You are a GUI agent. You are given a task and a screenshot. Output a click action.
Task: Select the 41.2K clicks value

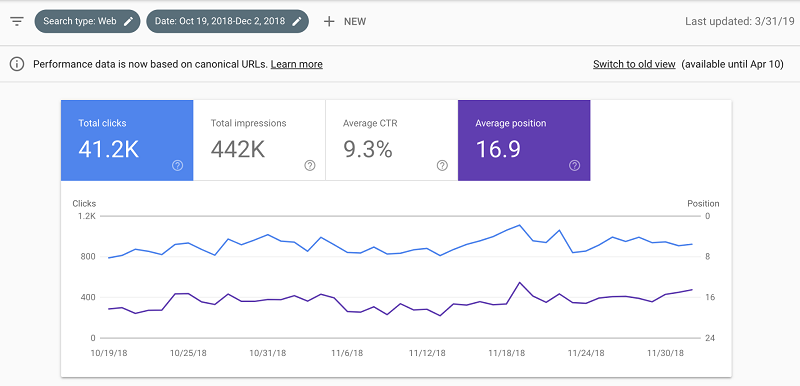pyautogui.click(x=108, y=149)
